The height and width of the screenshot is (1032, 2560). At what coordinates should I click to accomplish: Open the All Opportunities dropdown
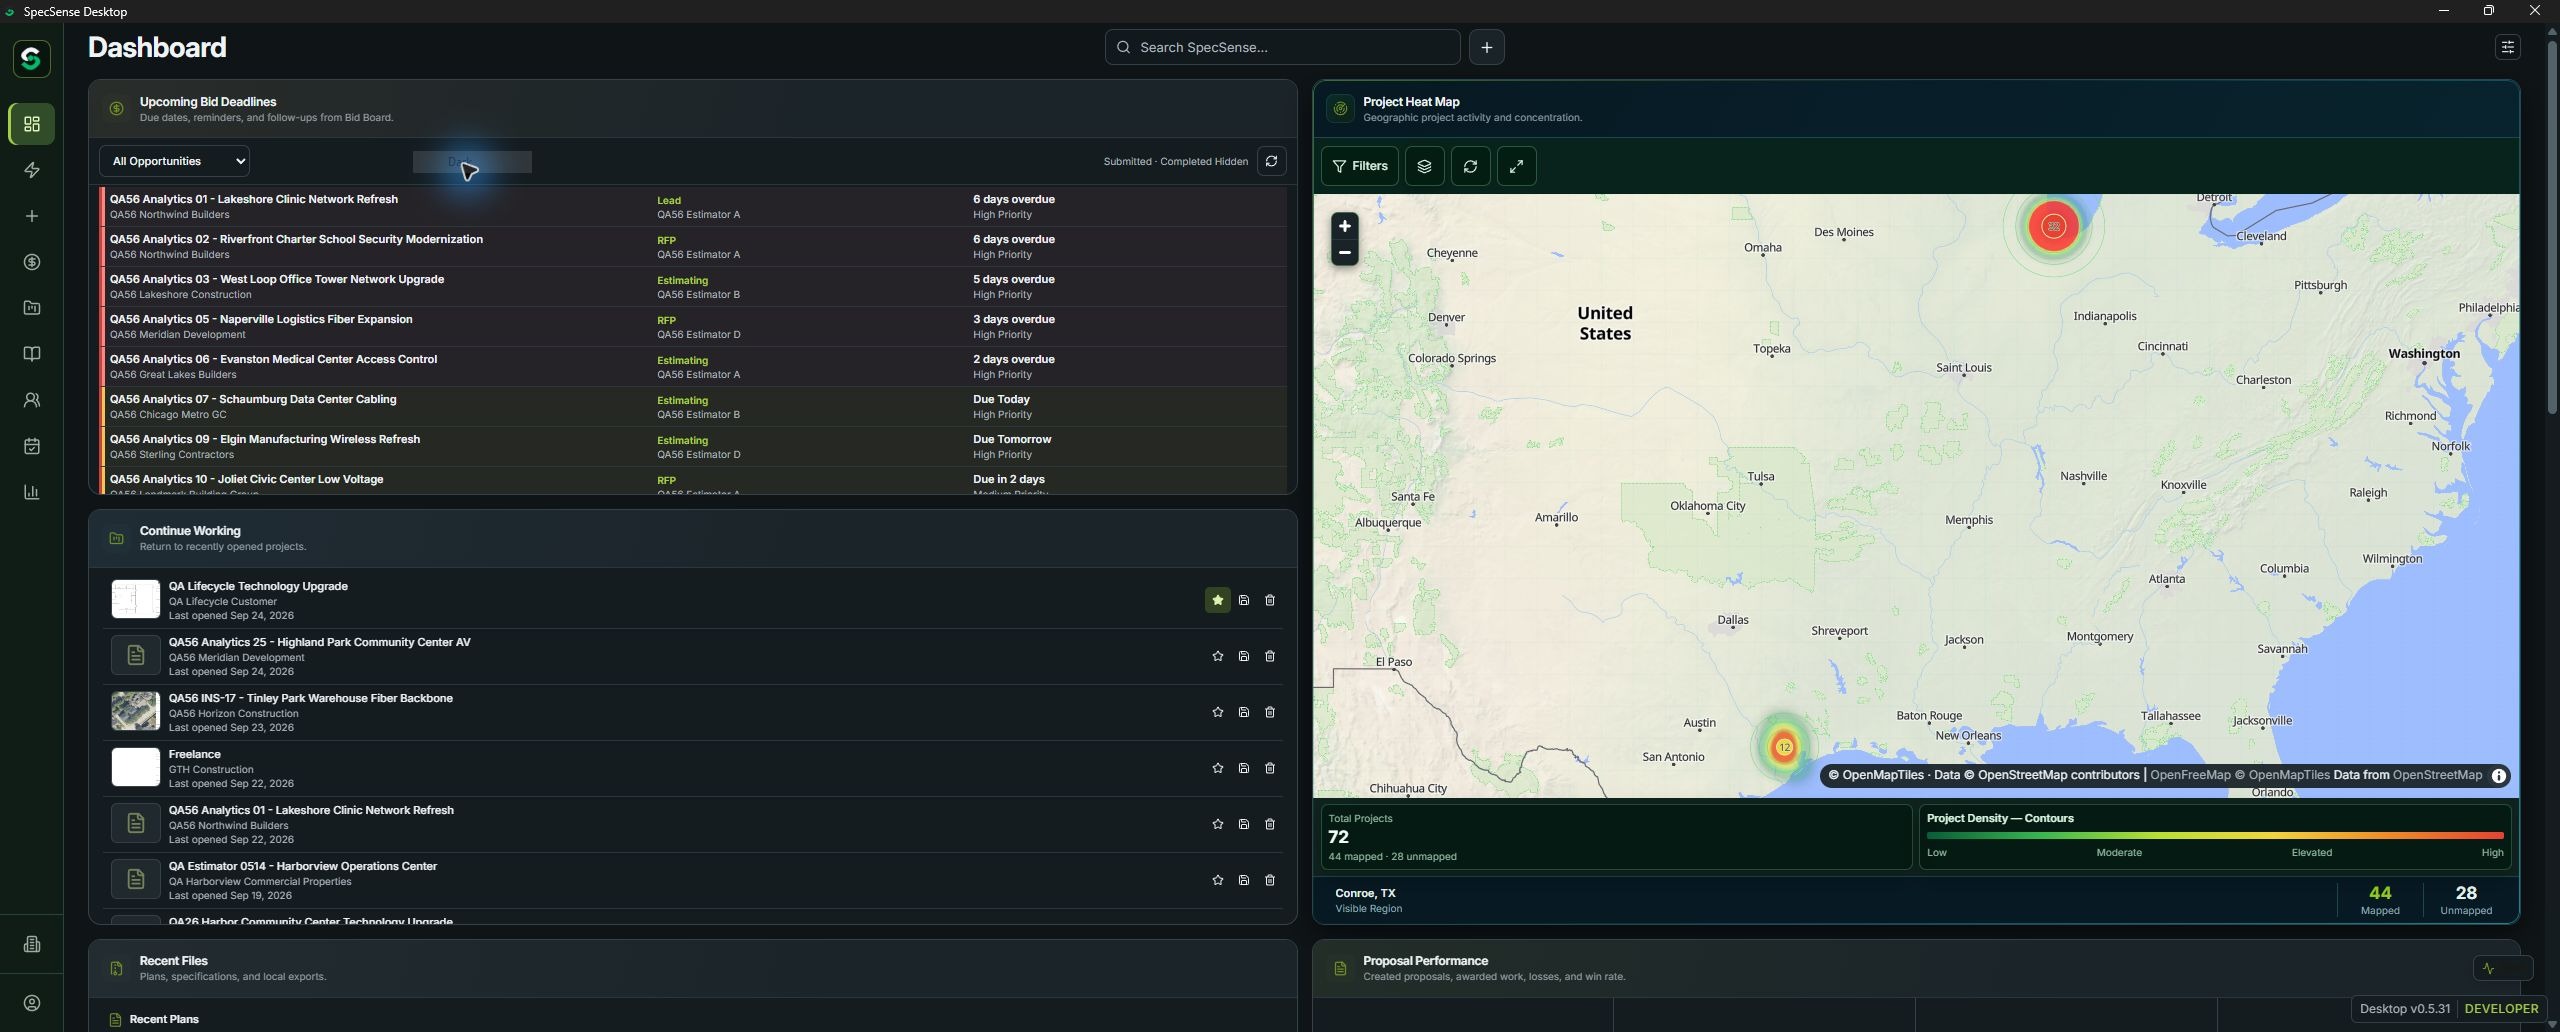coord(174,161)
